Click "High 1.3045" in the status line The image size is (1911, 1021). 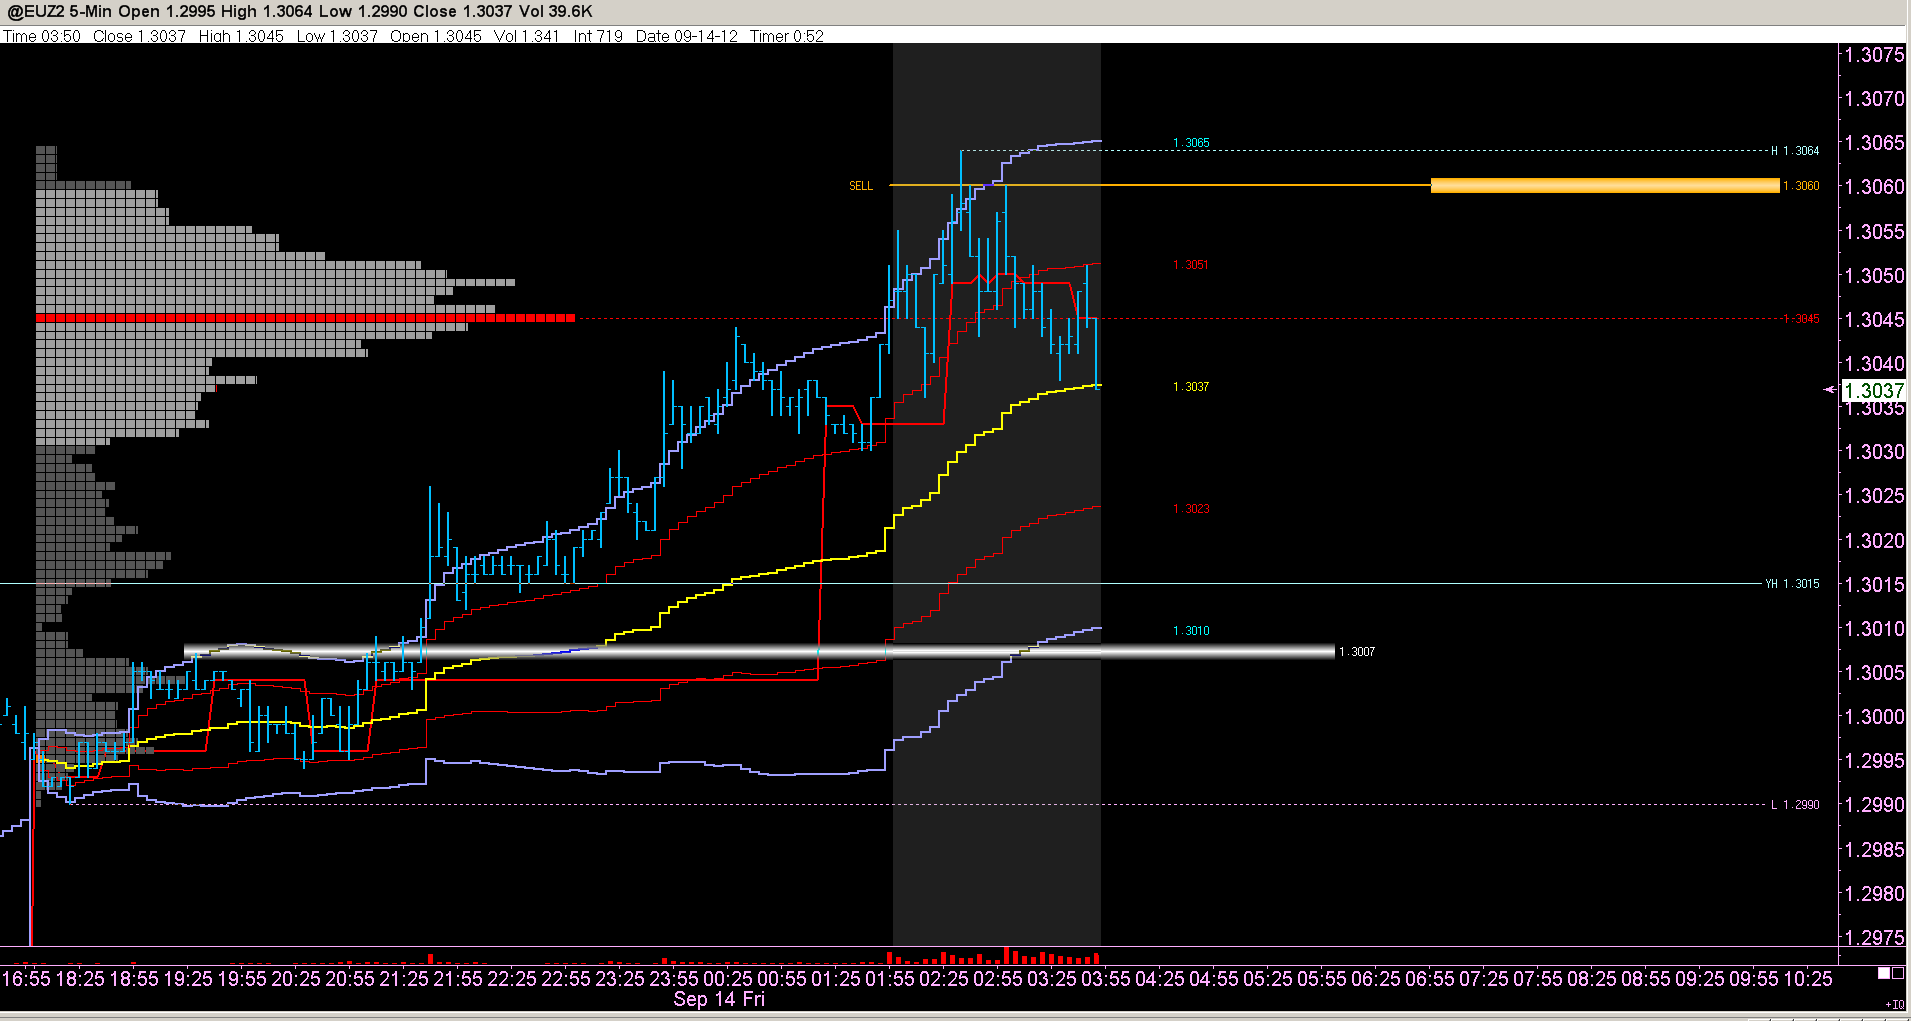(x=241, y=36)
